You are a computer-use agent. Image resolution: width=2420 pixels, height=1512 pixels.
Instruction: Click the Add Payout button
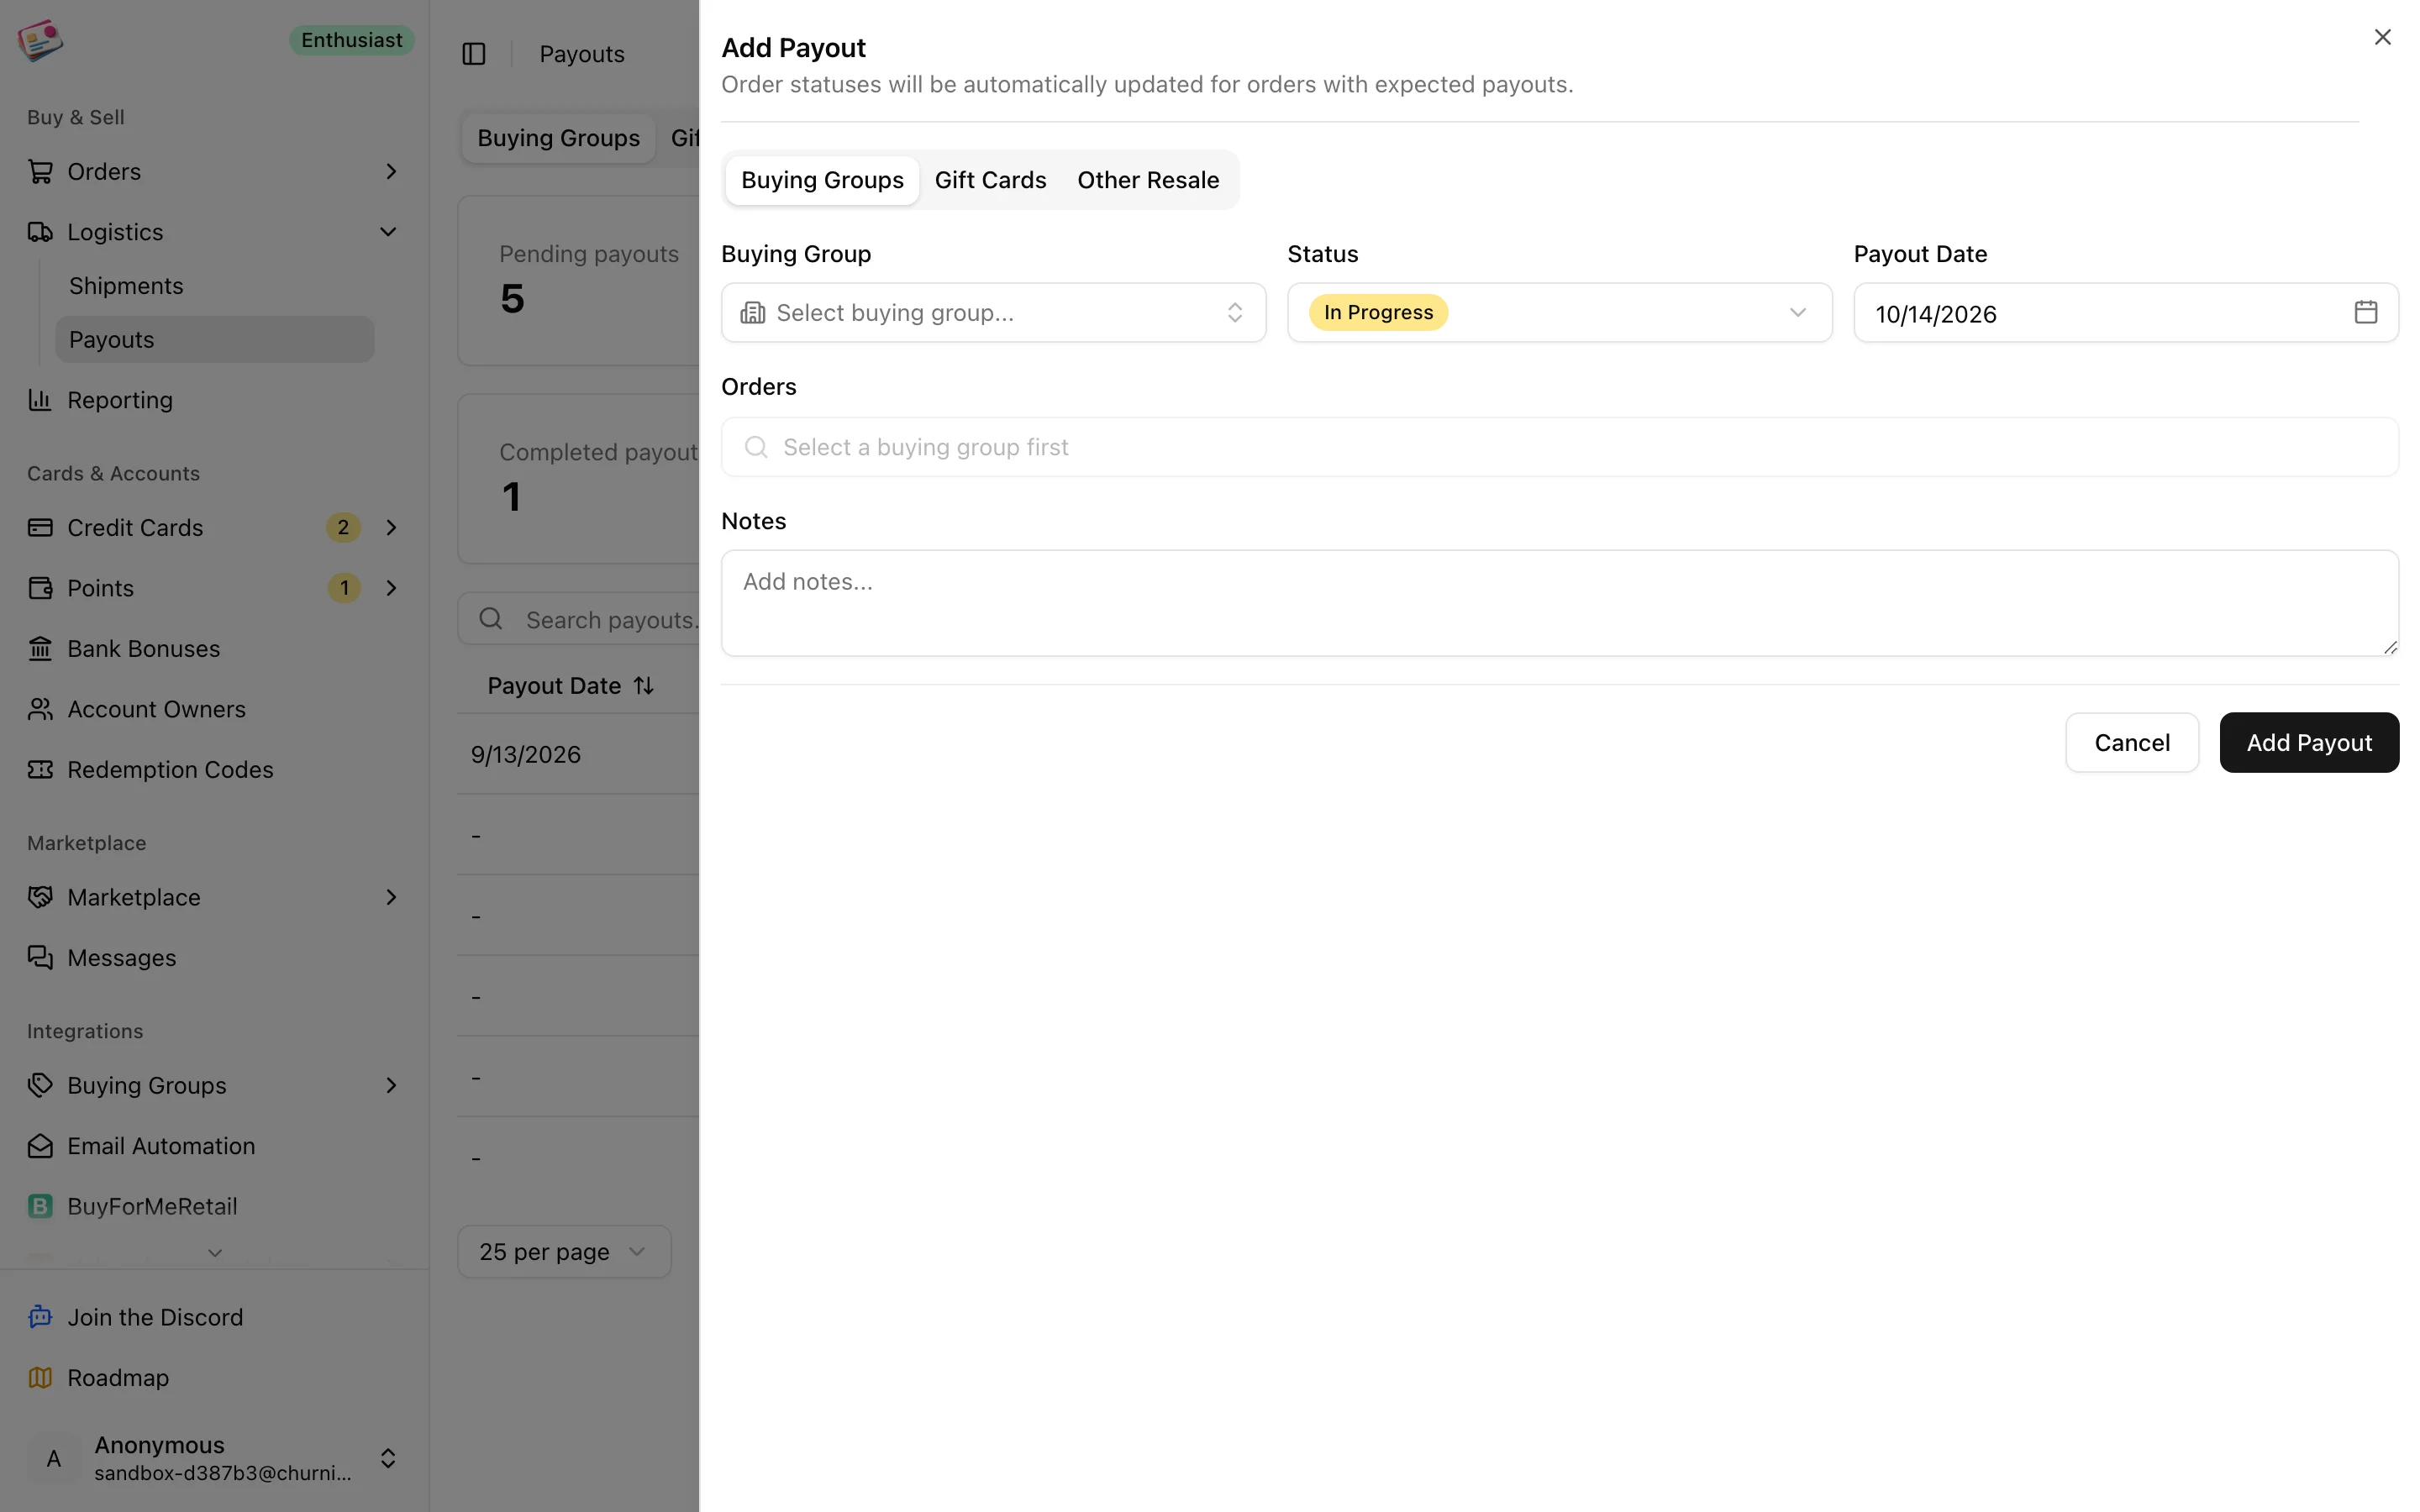pos(2309,742)
